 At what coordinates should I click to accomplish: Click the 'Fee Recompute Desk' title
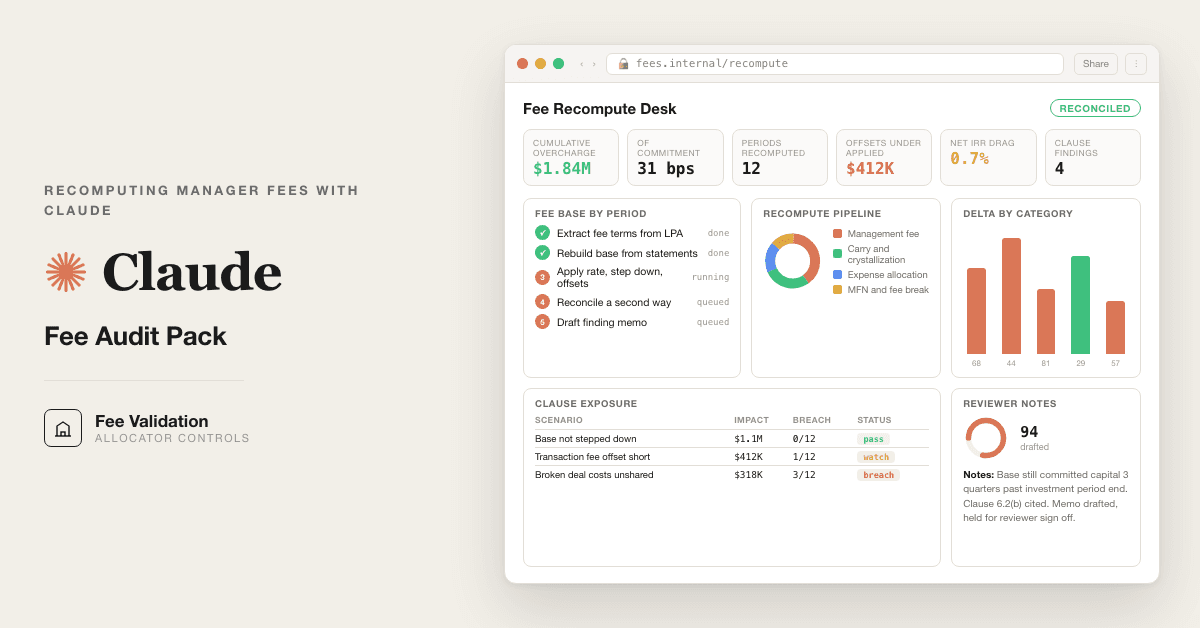600,109
